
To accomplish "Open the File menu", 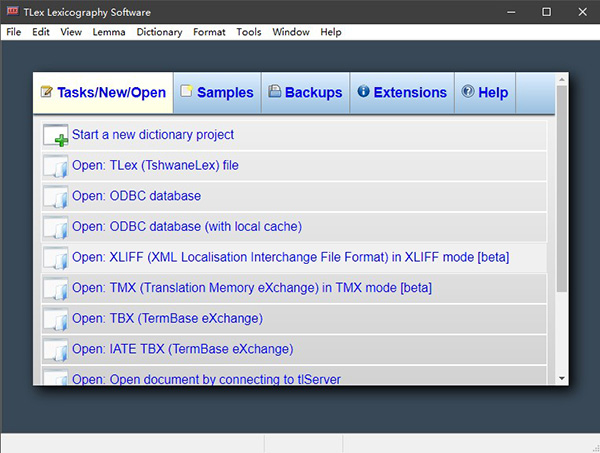I will click(x=13, y=32).
